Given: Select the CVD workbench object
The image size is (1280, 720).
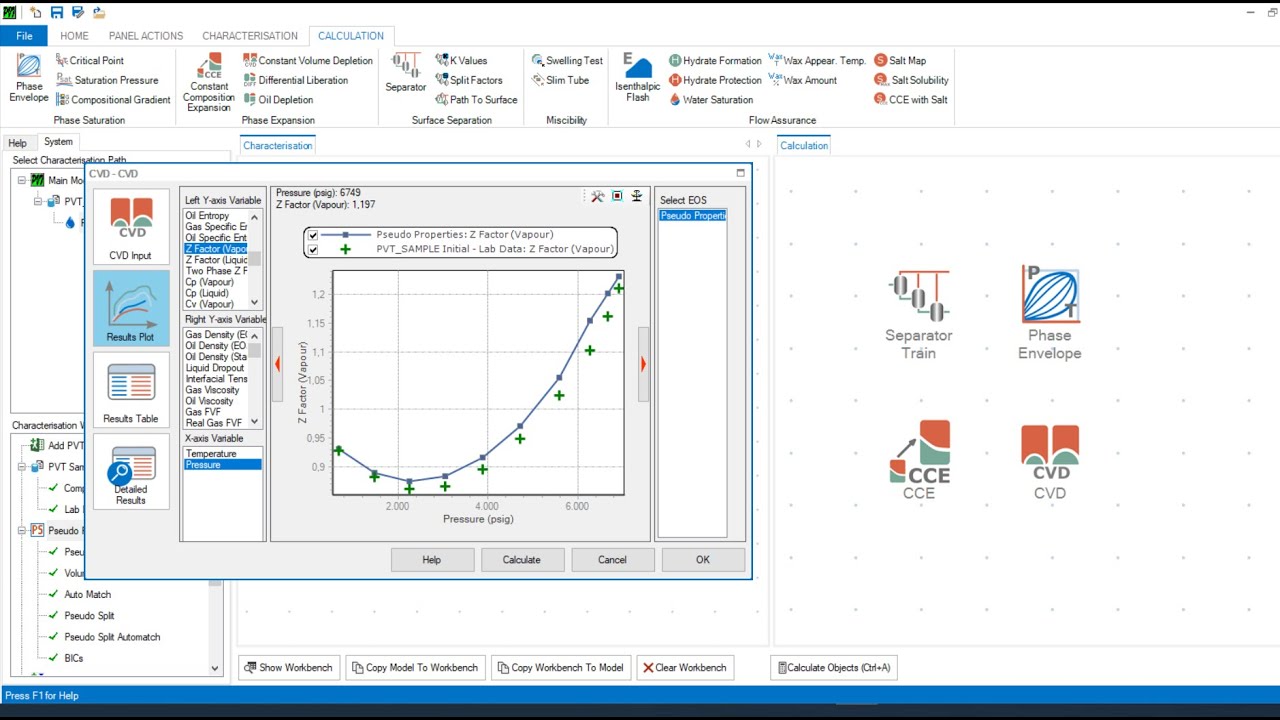Looking at the screenshot, I should (1050, 462).
